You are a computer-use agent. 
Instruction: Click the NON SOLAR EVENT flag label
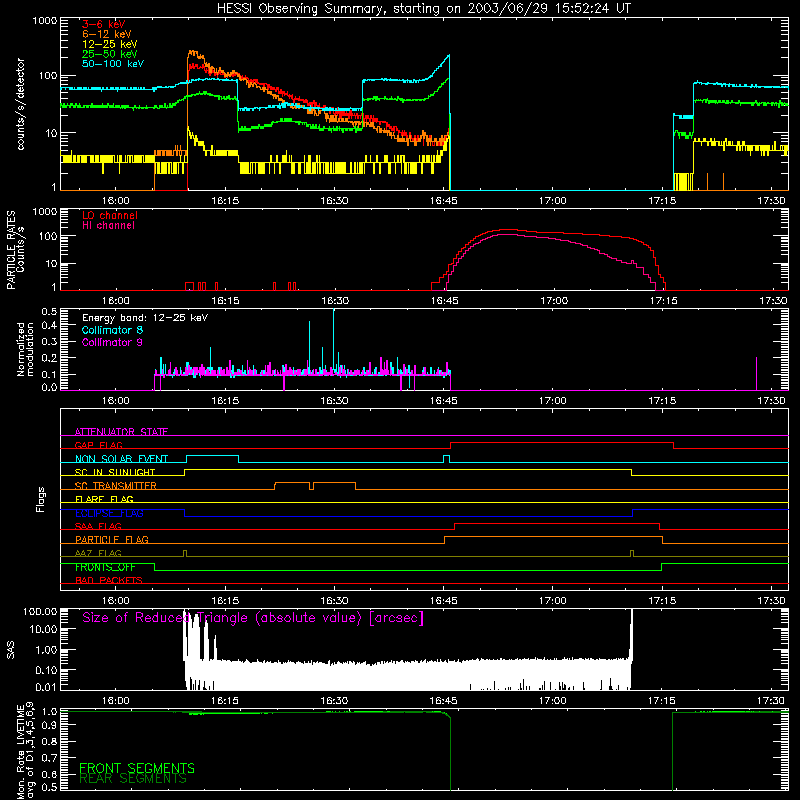(121, 459)
